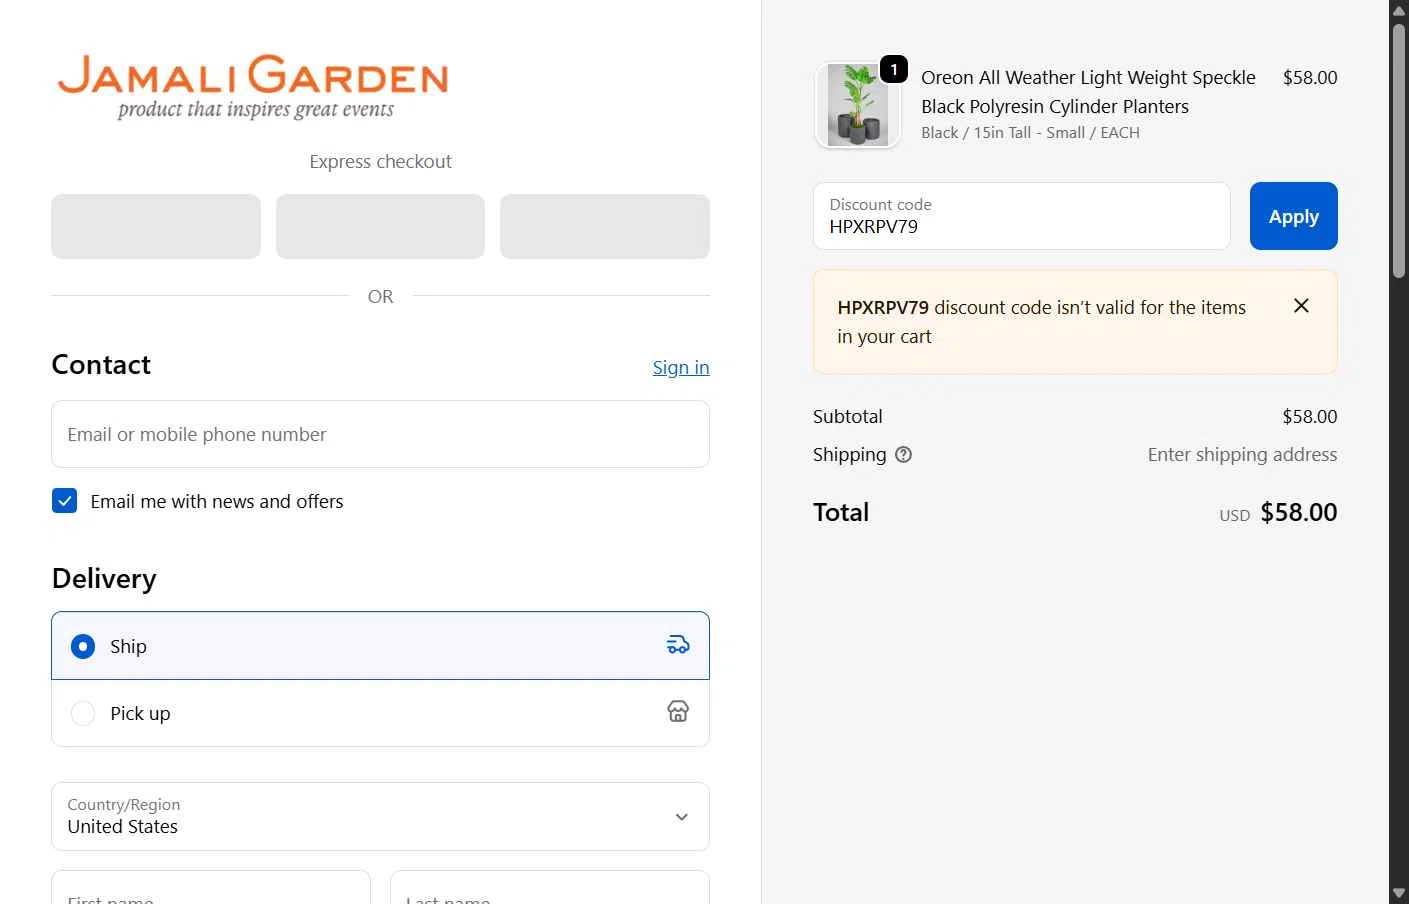The image size is (1409, 904).
Task: Open the Country/Region dropdown
Action: (x=380, y=817)
